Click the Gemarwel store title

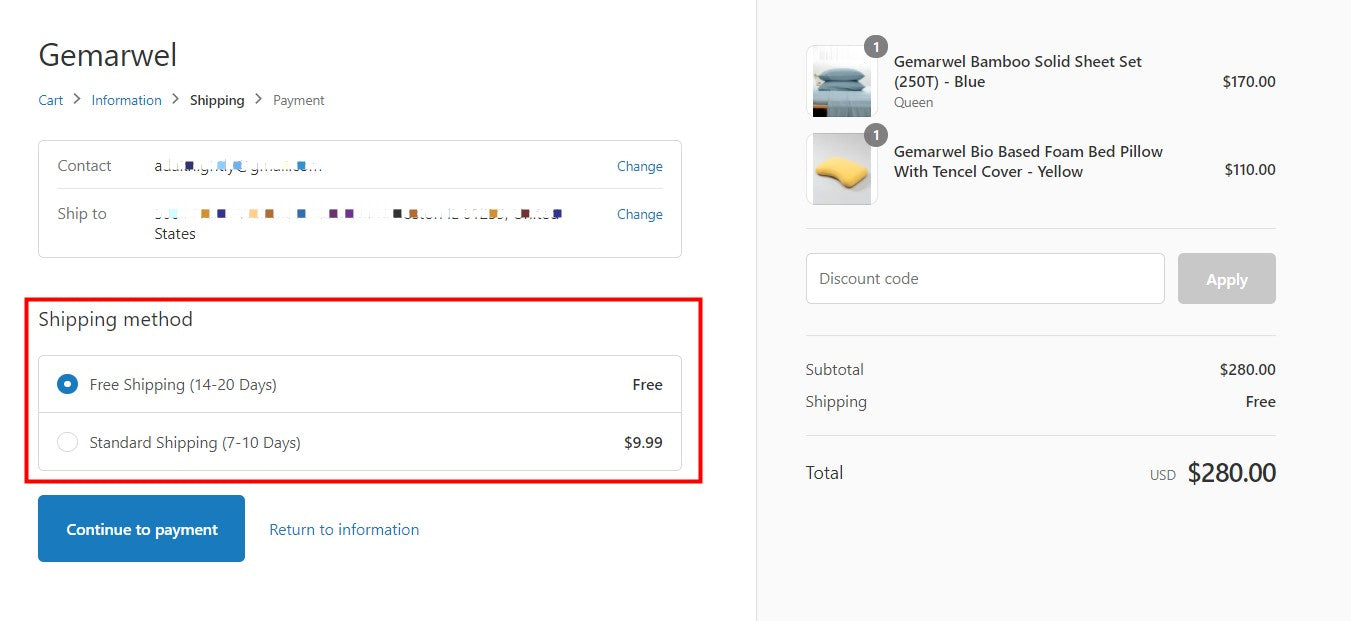[108, 55]
